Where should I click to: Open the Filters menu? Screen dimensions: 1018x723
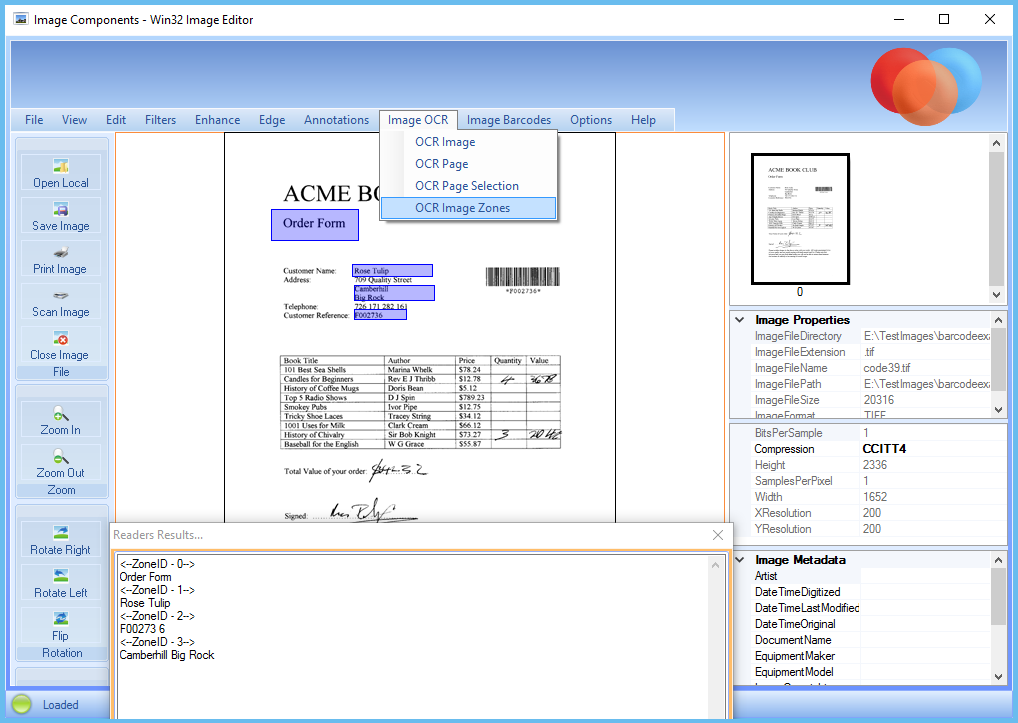(x=160, y=120)
